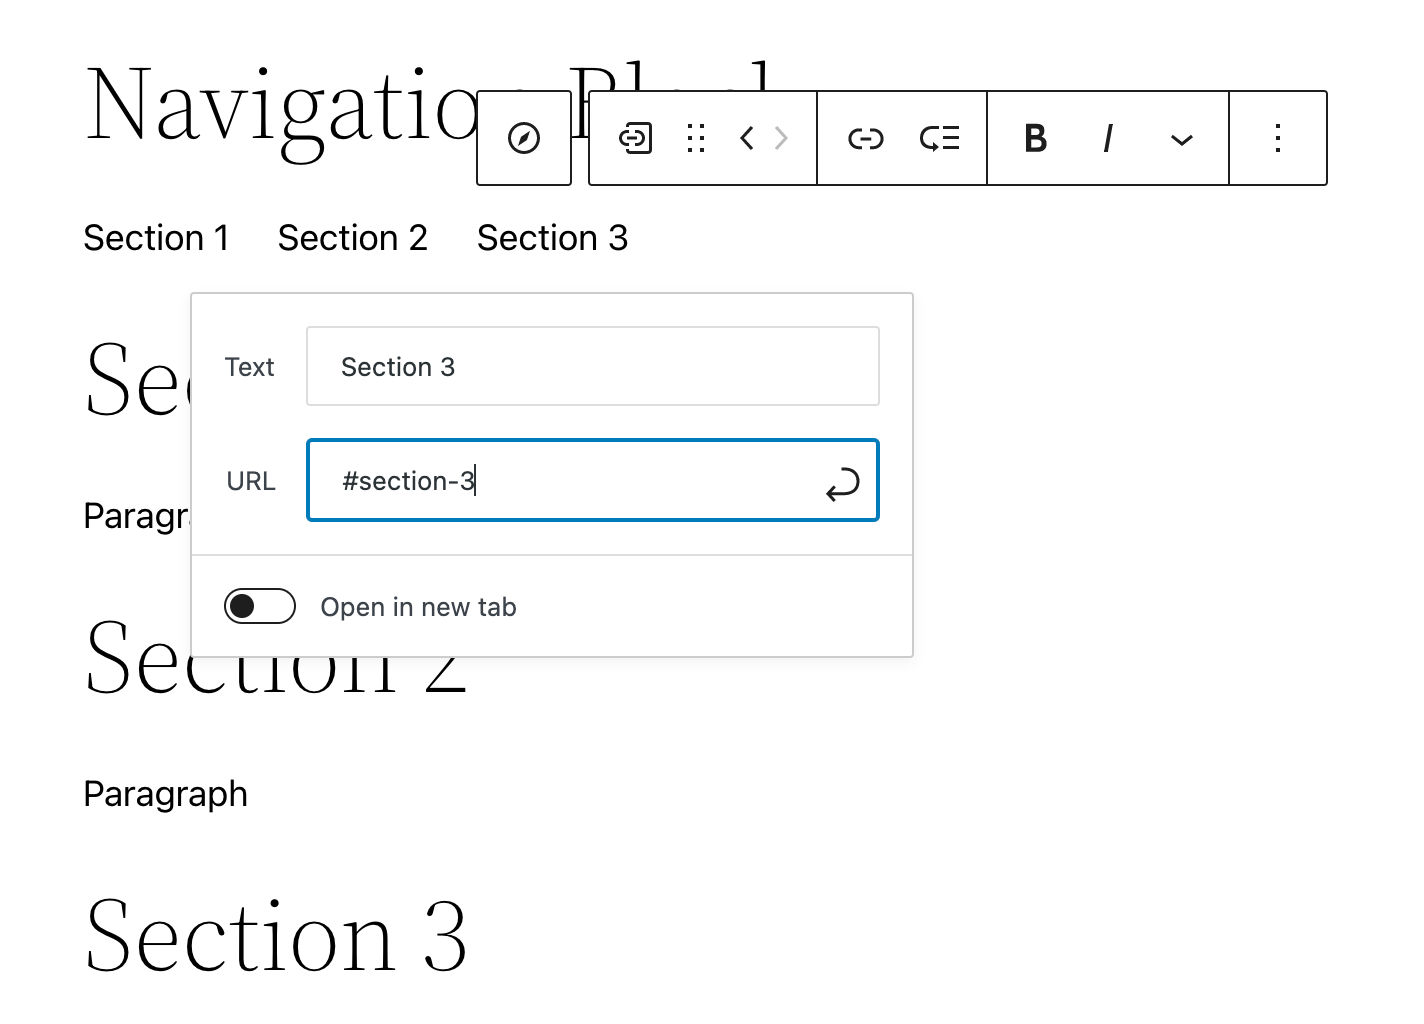Click the custom link block icon

tap(635, 138)
